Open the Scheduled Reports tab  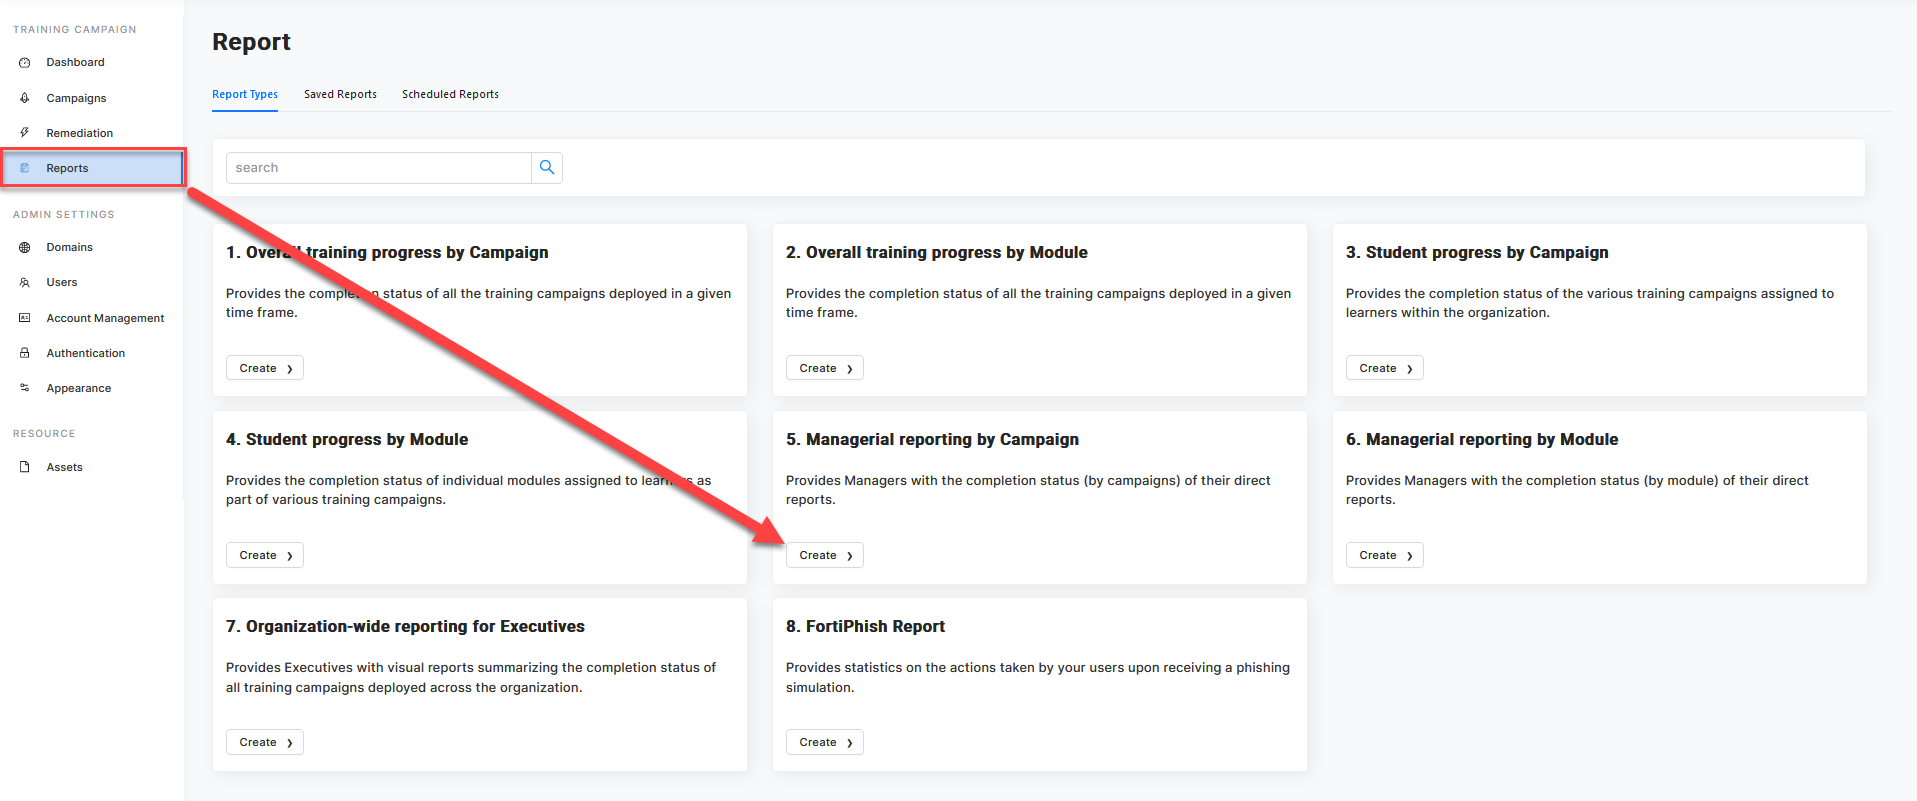click(x=450, y=94)
